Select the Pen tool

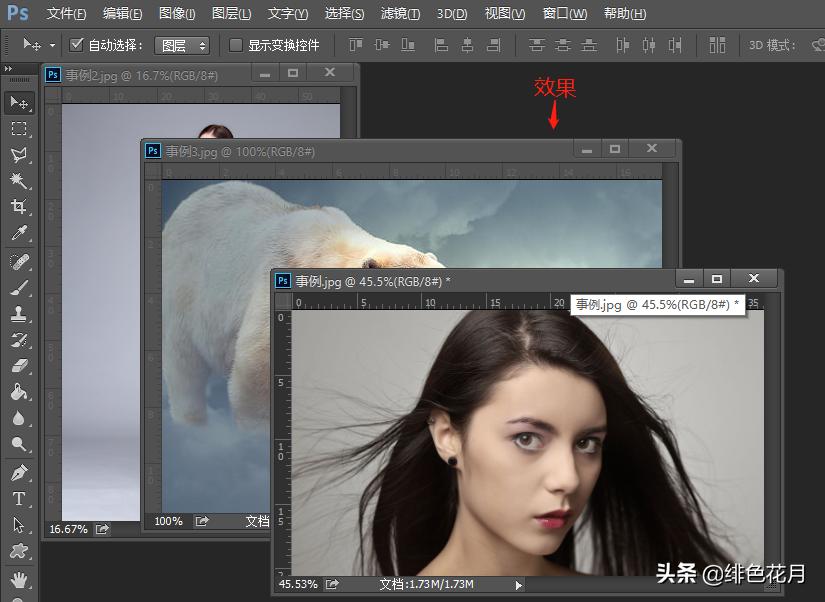19,472
